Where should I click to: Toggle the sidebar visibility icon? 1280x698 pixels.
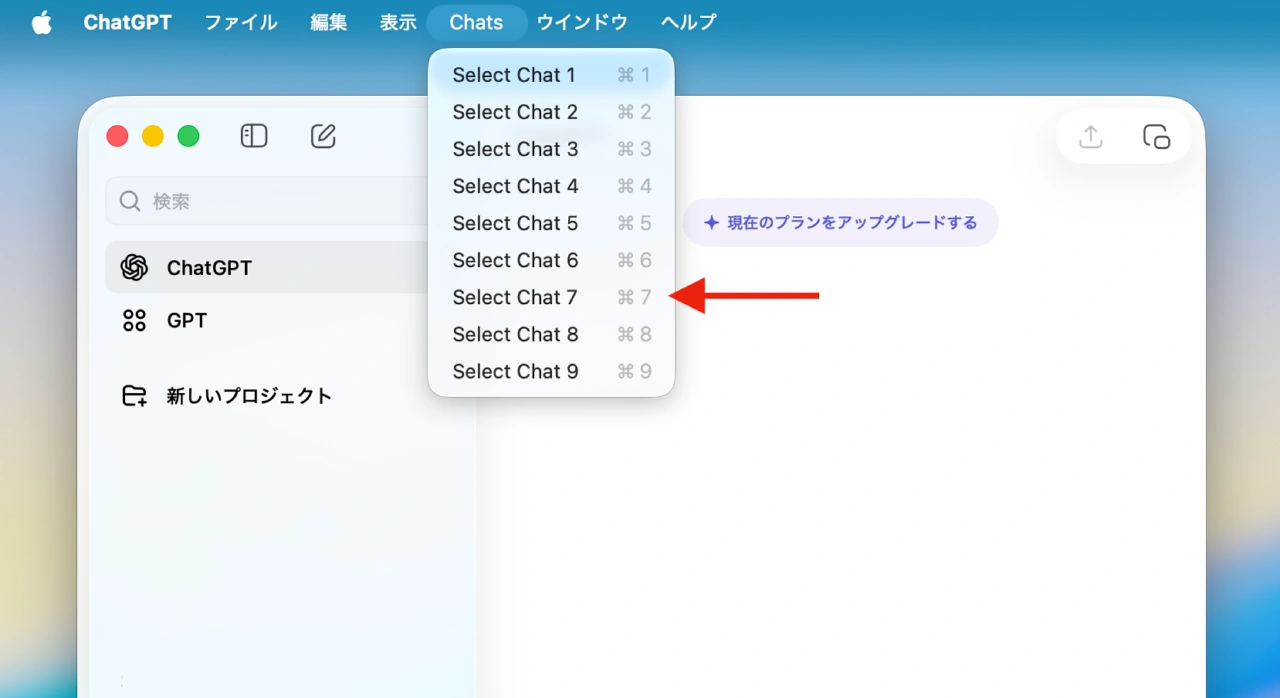click(253, 135)
